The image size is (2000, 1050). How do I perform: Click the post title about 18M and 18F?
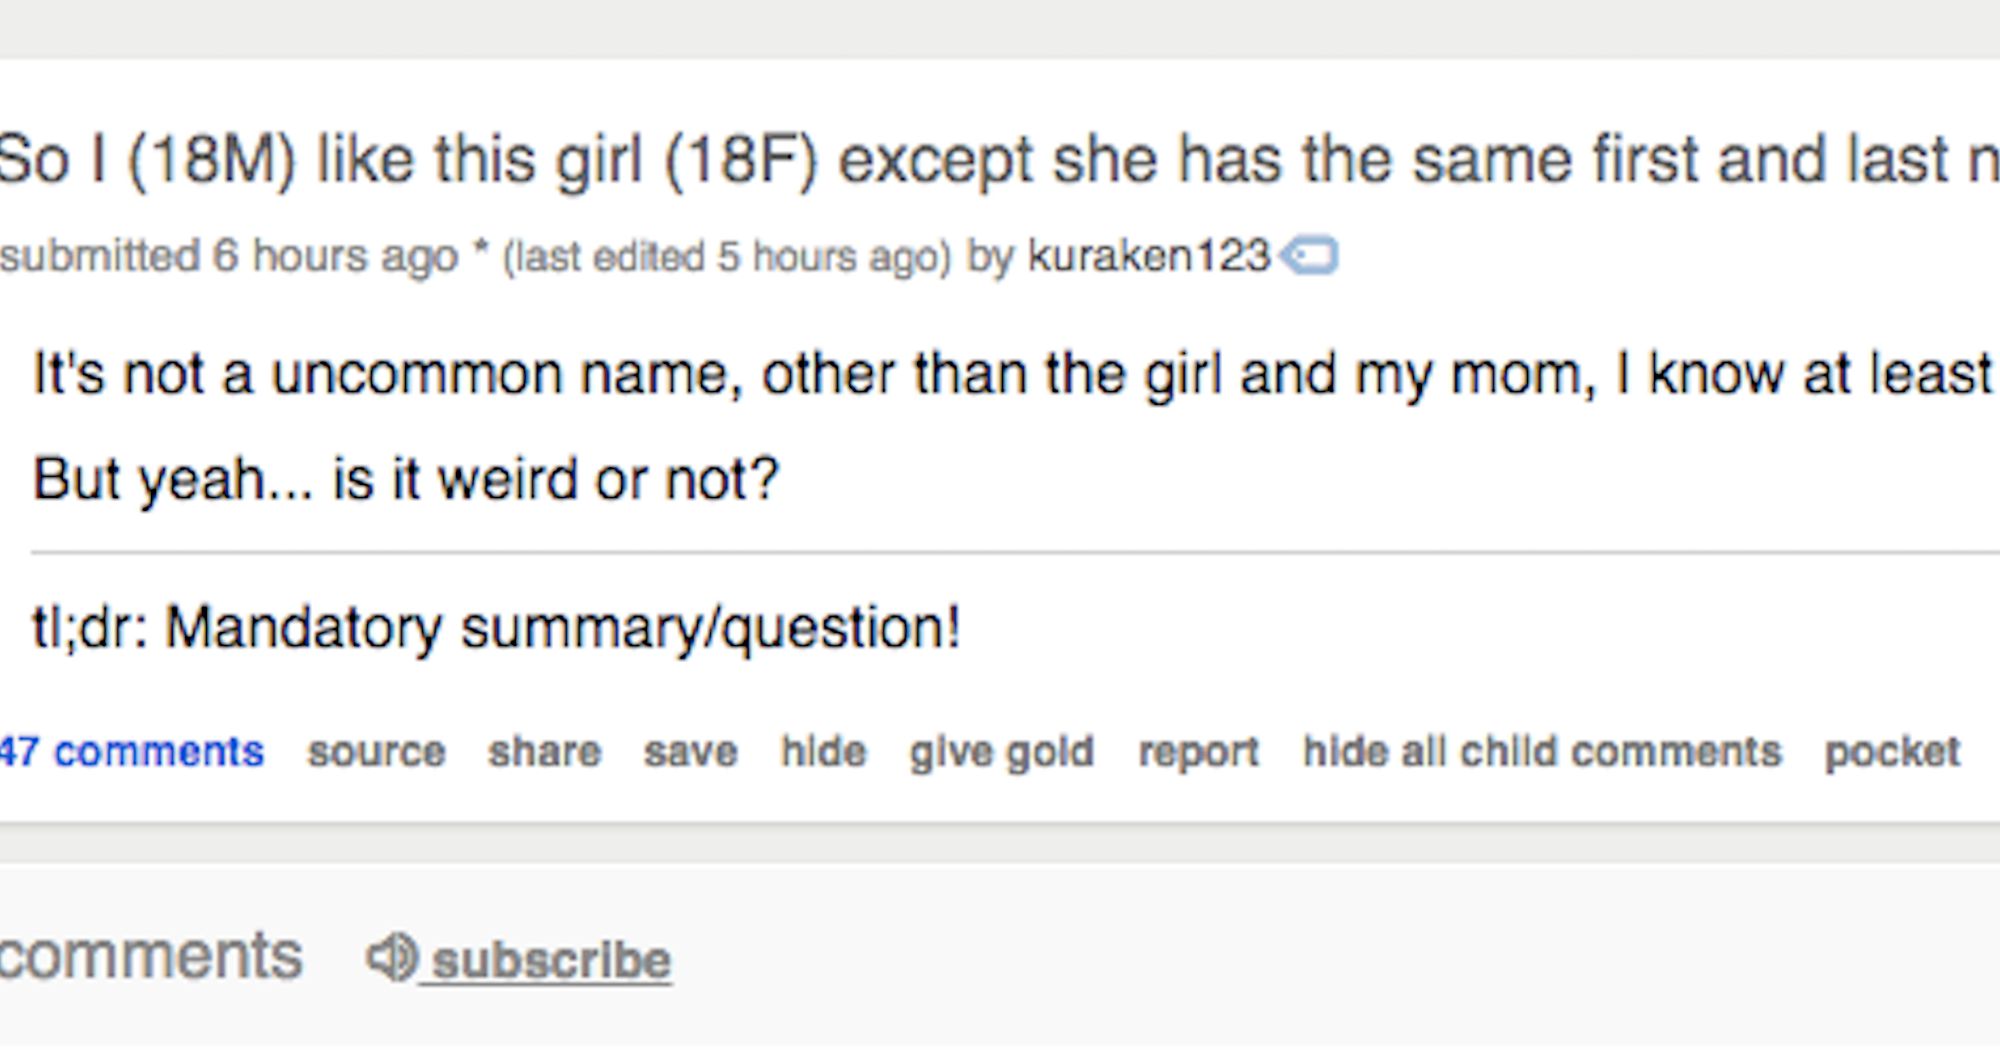[x=1000, y=161]
